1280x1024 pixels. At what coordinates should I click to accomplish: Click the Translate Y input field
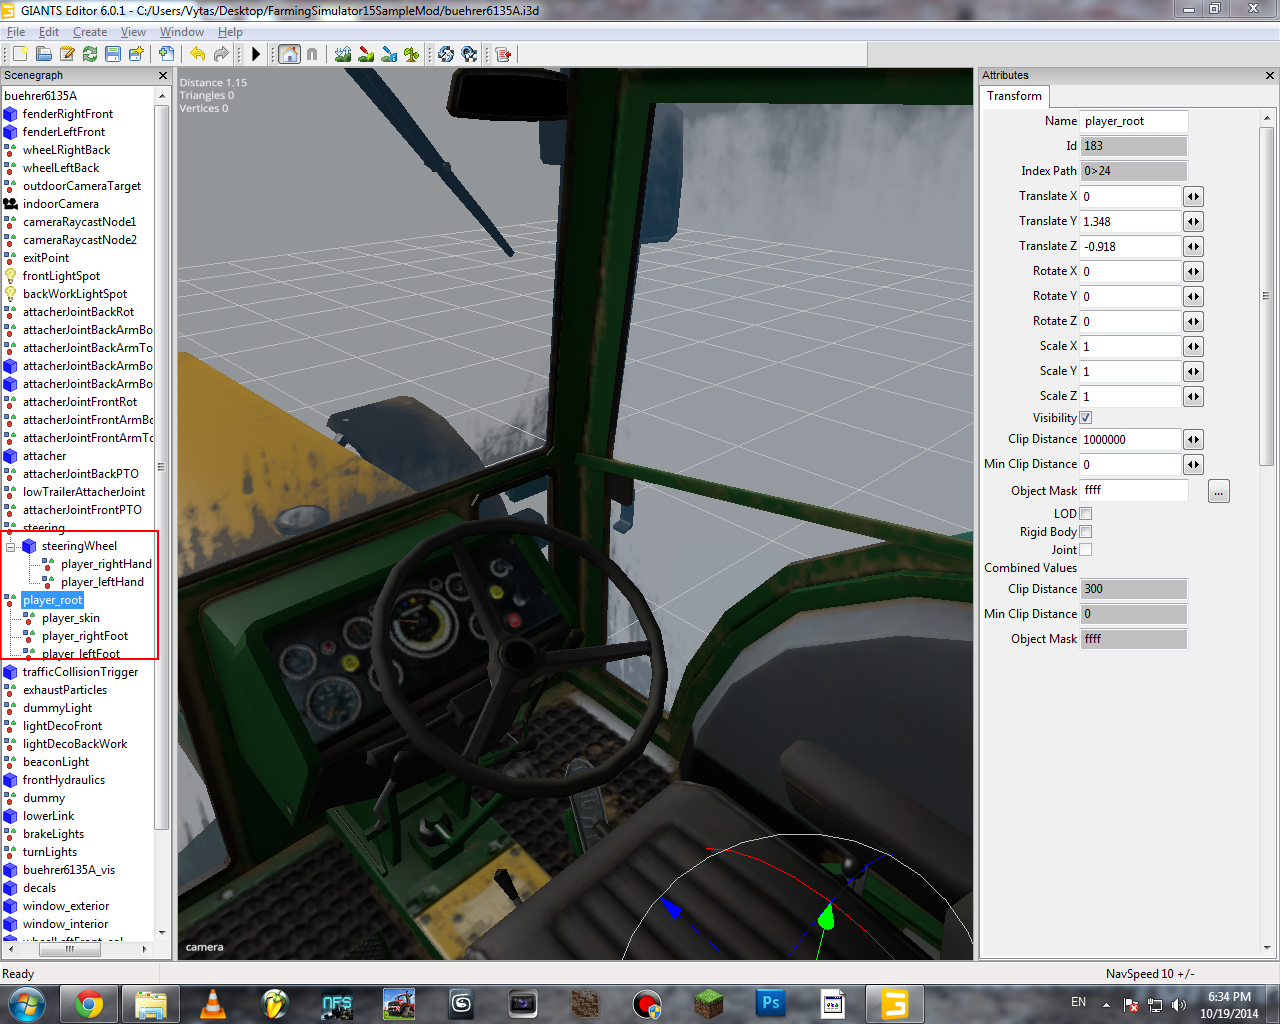[x=1130, y=222]
